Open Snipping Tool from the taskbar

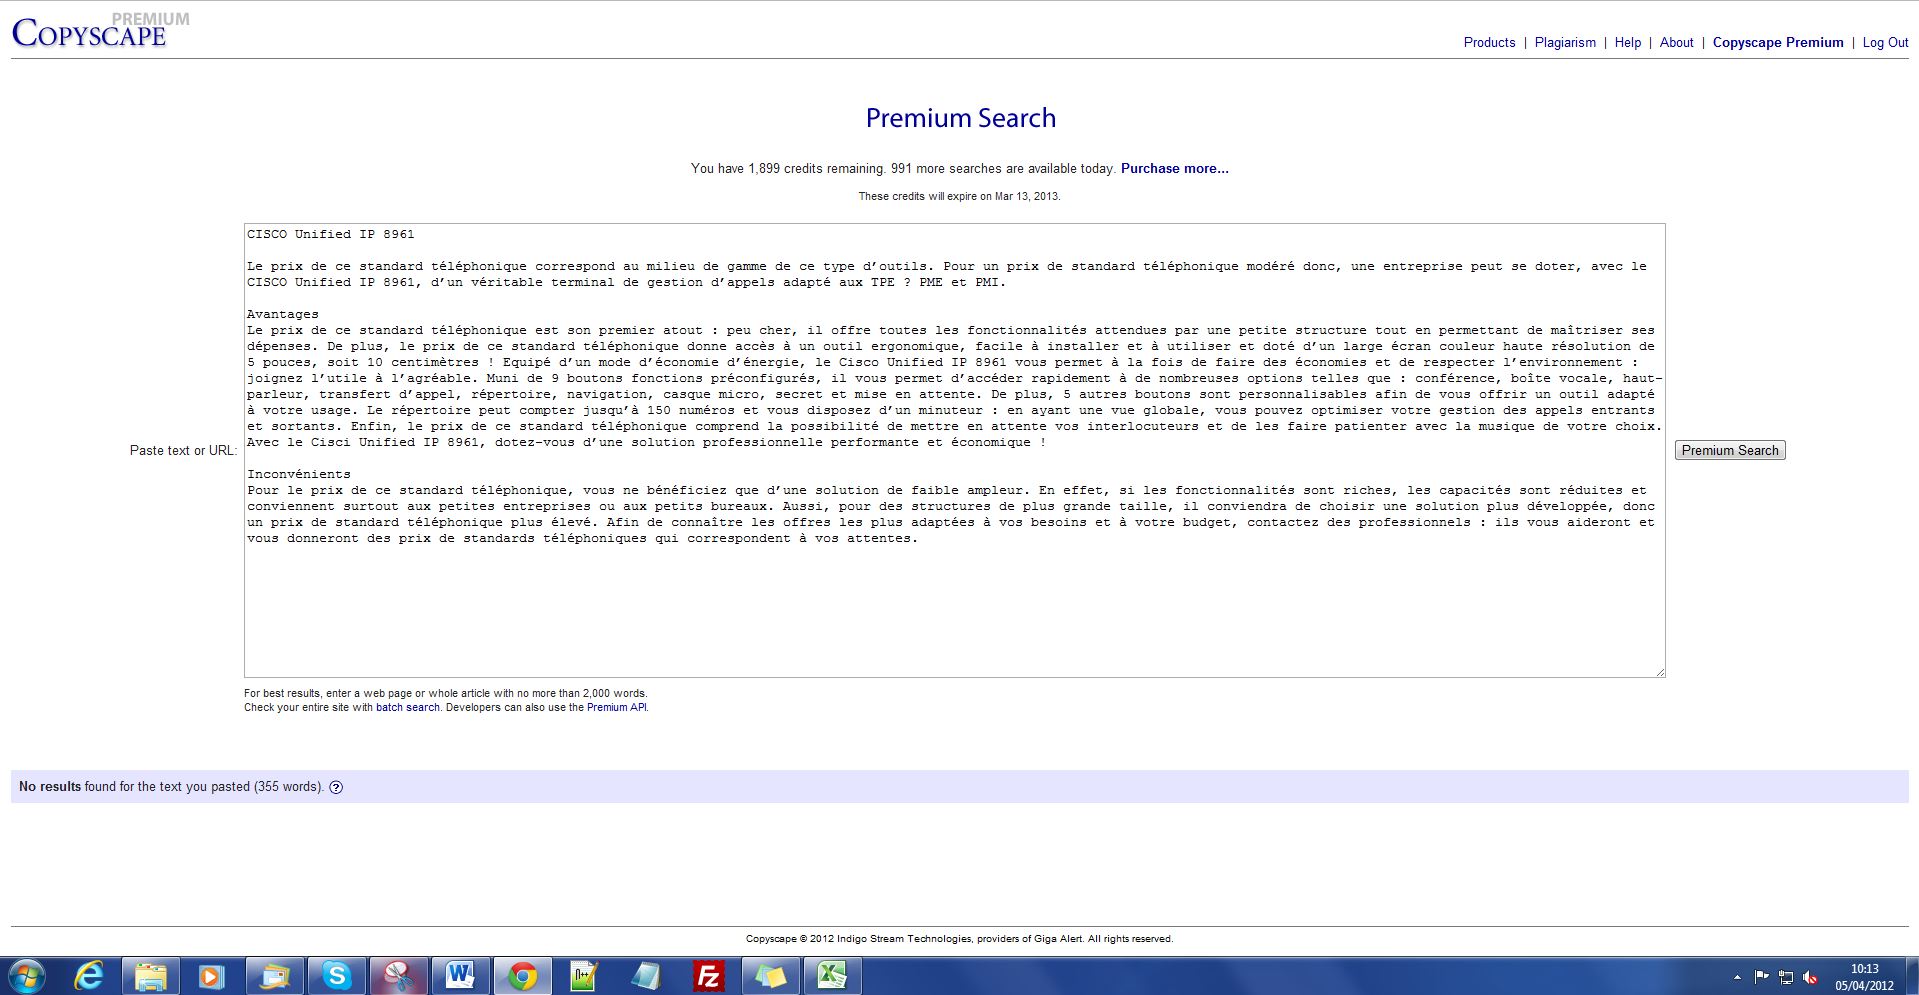[398, 976]
